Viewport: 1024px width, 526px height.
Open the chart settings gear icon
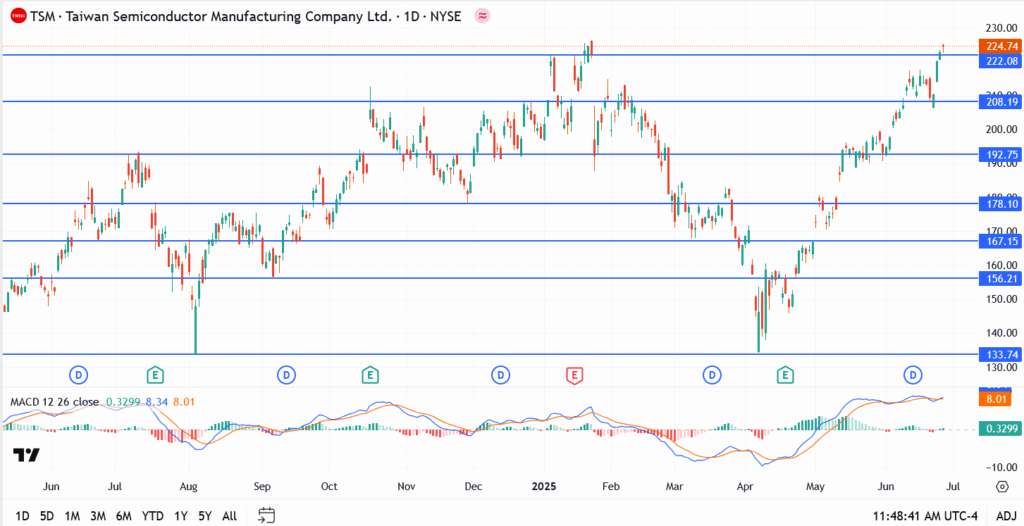[1001, 487]
